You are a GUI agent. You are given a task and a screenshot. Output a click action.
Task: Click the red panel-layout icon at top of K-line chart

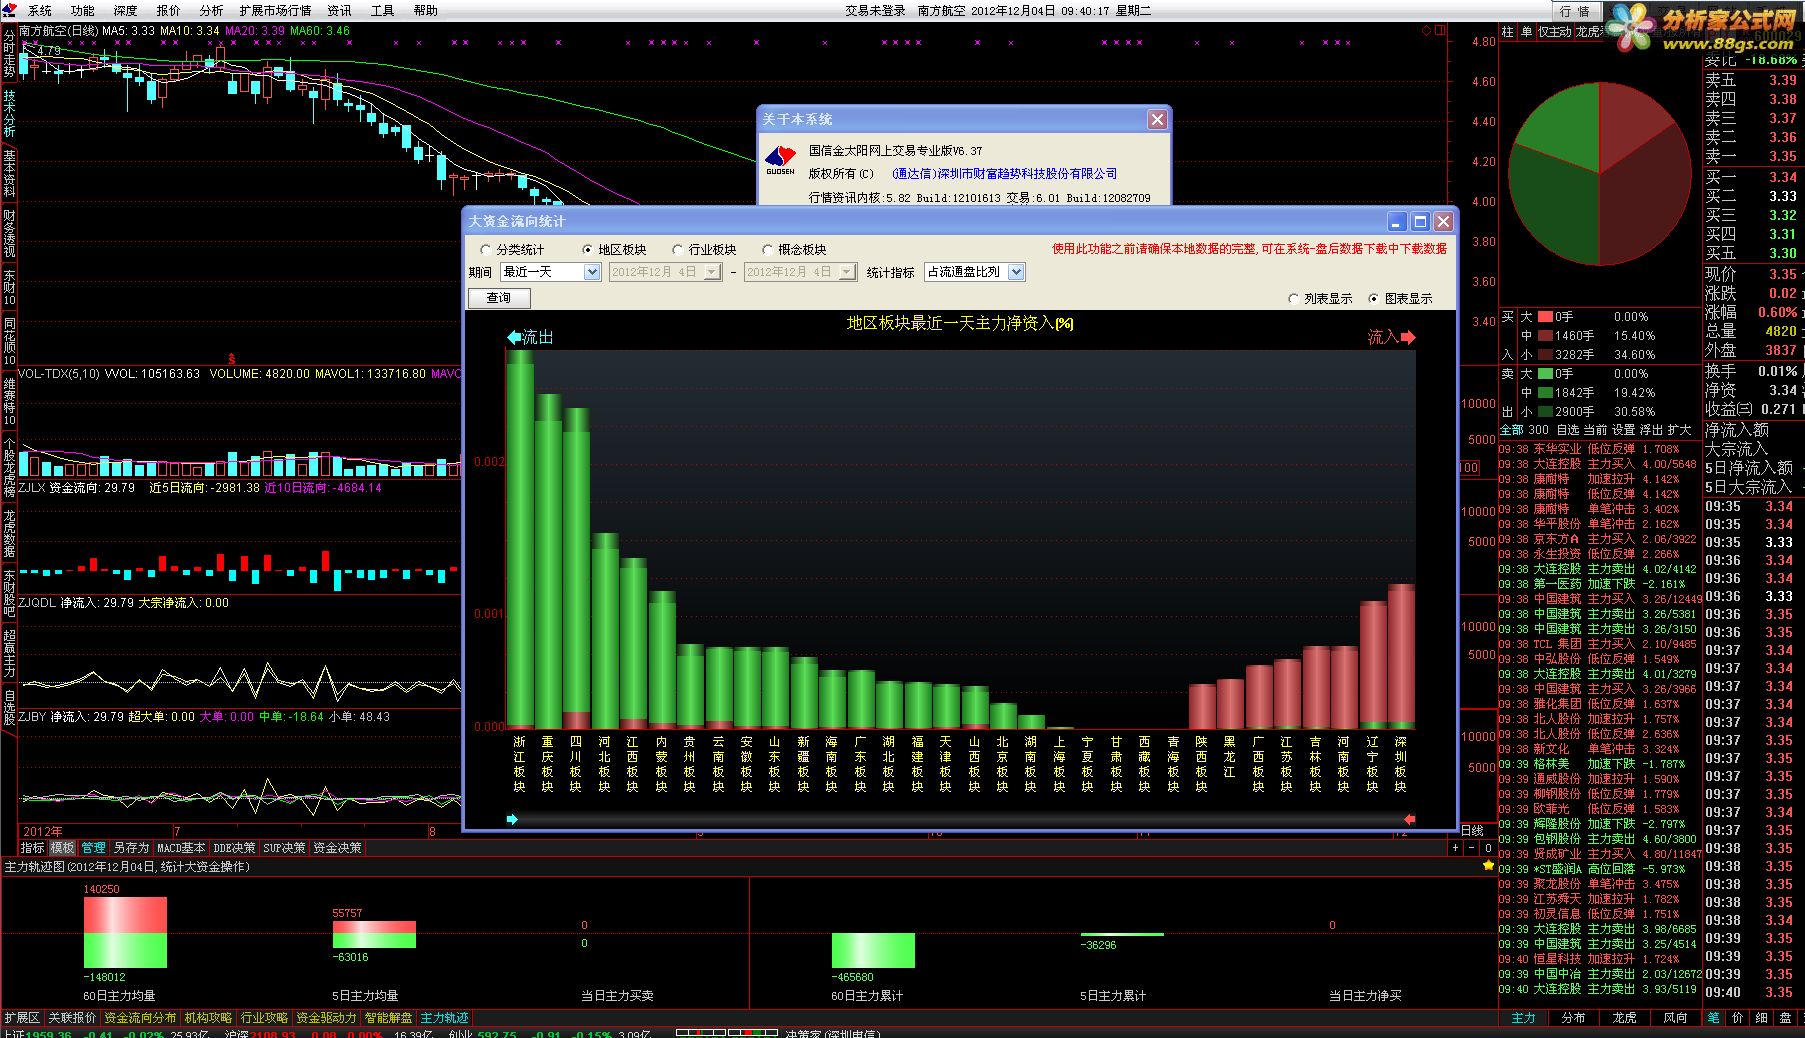1440,30
